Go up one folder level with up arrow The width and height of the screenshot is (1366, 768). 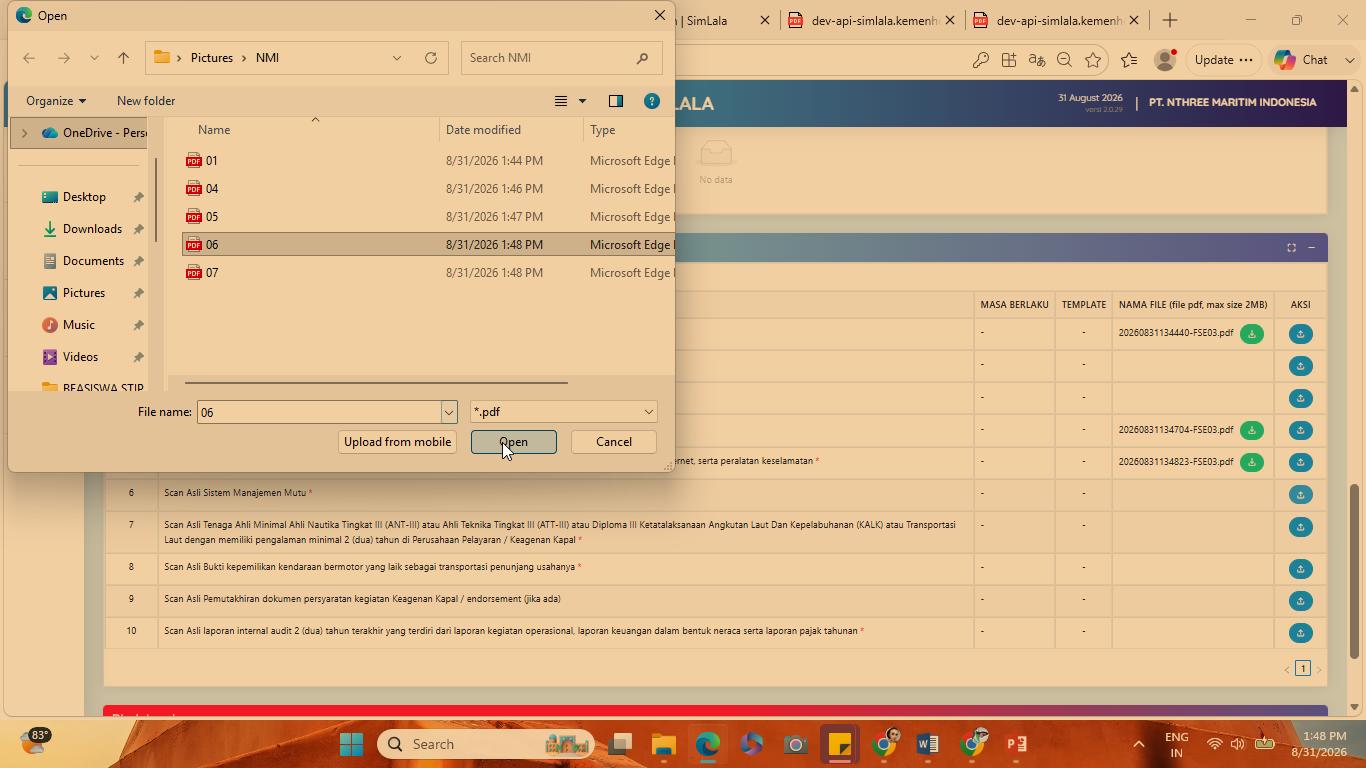pos(124,58)
